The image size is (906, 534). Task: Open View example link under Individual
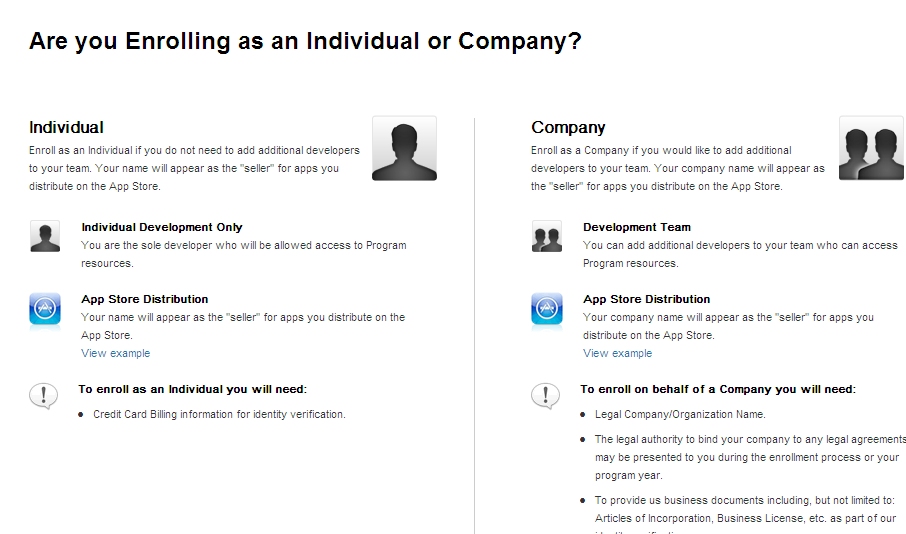(116, 353)
